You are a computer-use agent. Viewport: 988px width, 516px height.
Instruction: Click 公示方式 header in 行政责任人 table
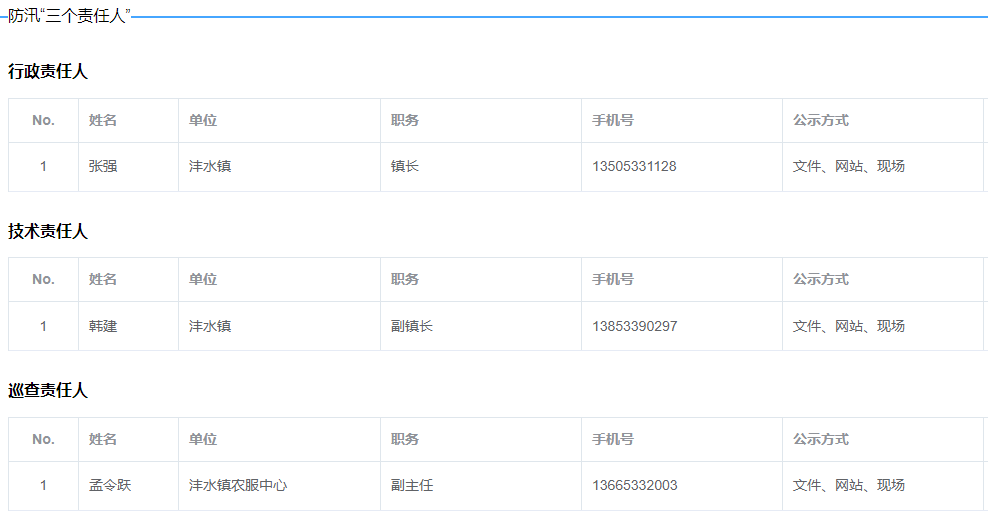click(x=820, y=120)
